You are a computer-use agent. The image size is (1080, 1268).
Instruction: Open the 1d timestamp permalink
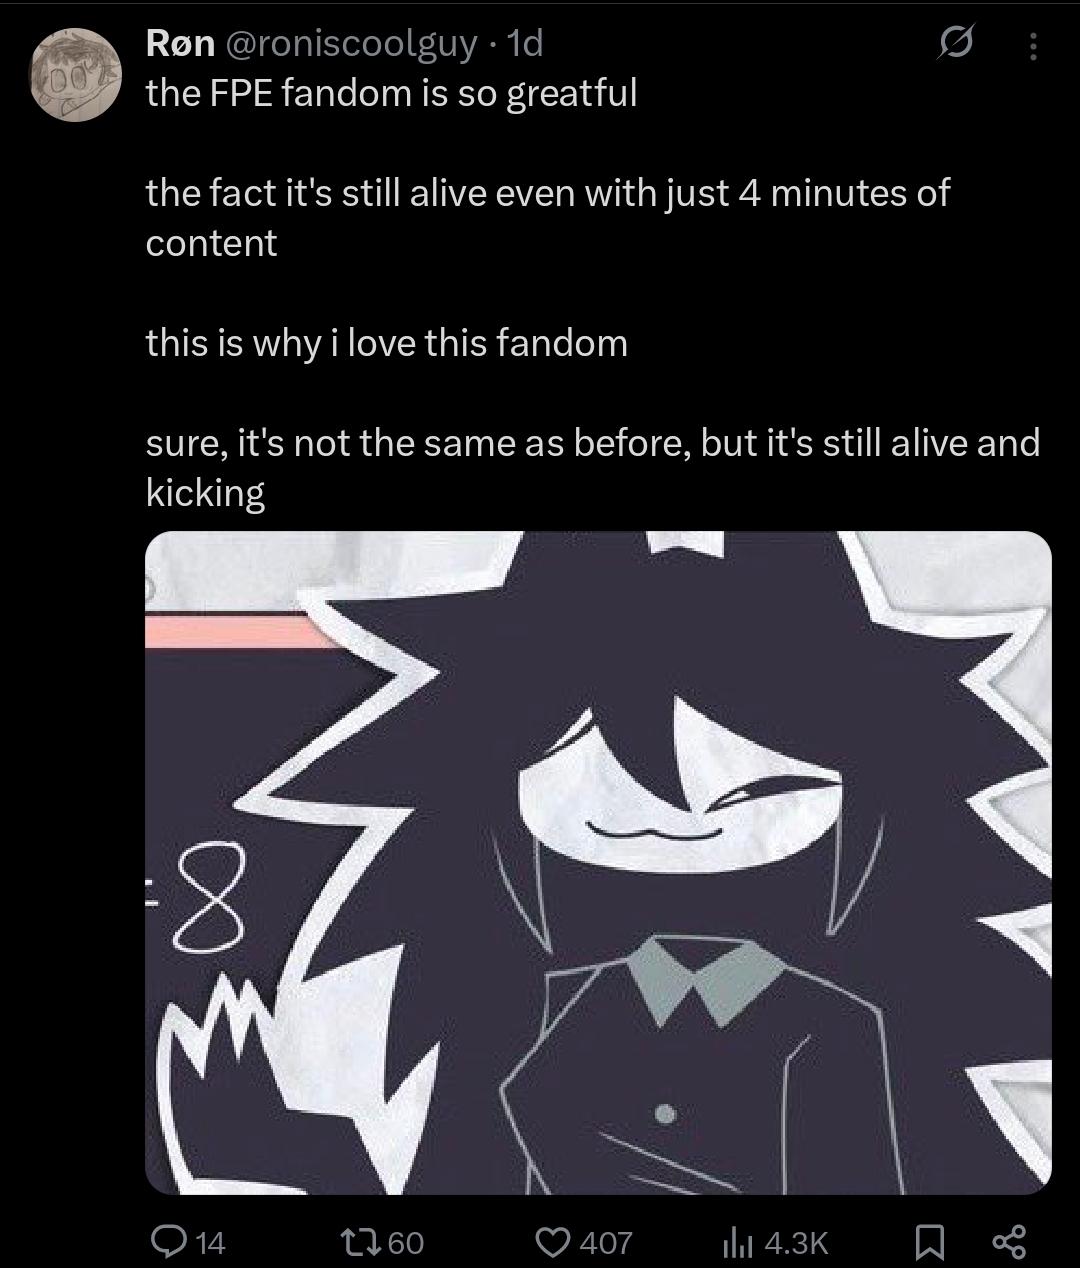pyautogui.click(x=523, y=42)
